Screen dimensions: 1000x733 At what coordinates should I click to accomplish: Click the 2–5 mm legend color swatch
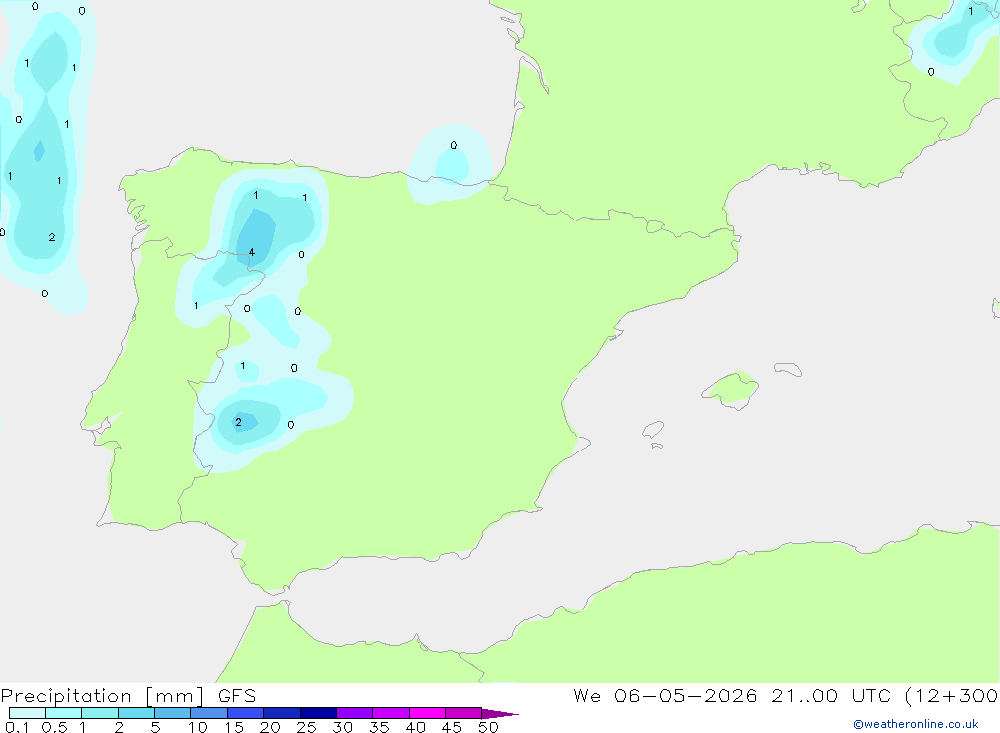pyautogui.click(x=136, y=713)
